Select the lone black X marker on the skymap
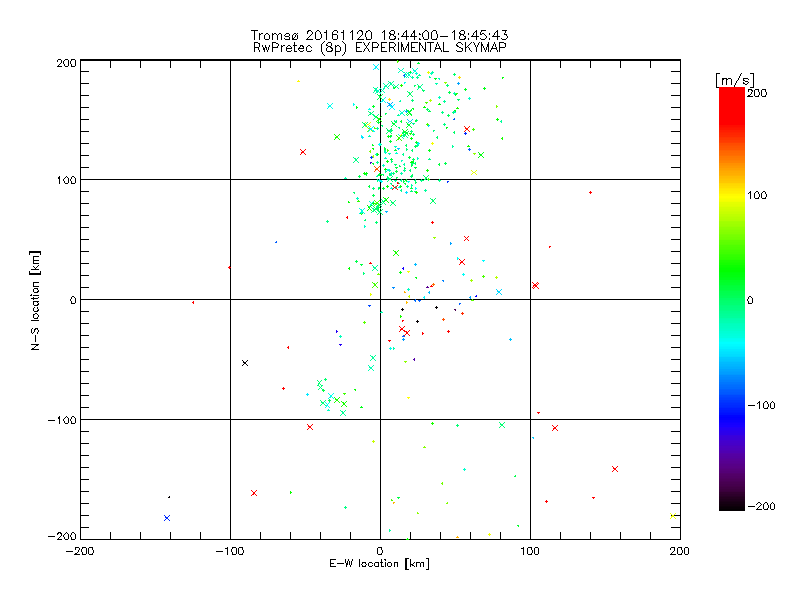 [245, 363]
